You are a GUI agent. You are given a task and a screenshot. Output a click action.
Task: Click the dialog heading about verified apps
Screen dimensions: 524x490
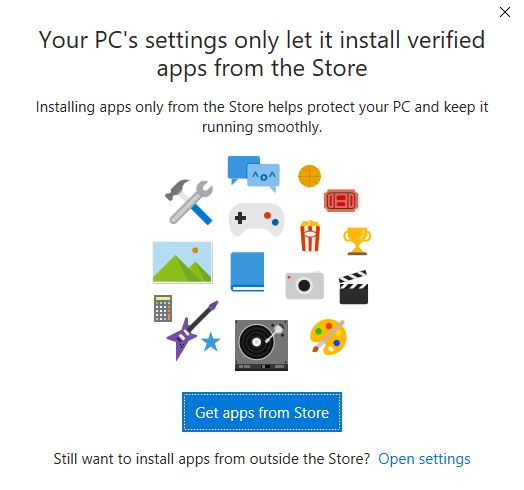click(x=262, y=54)
